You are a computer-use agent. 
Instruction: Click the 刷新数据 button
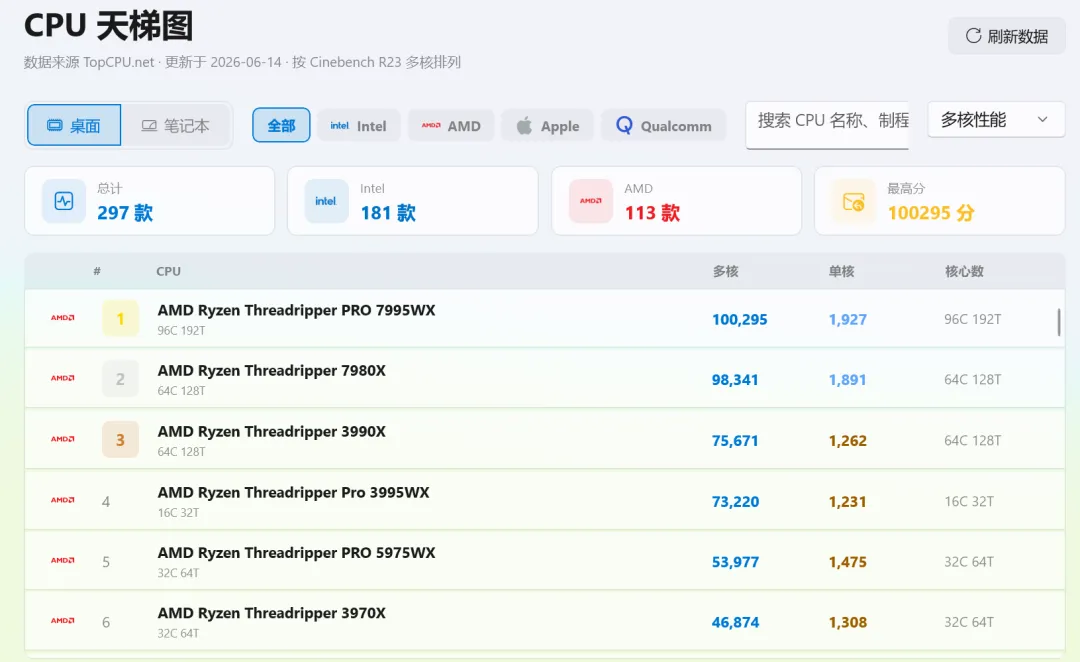click(1007, 36)
